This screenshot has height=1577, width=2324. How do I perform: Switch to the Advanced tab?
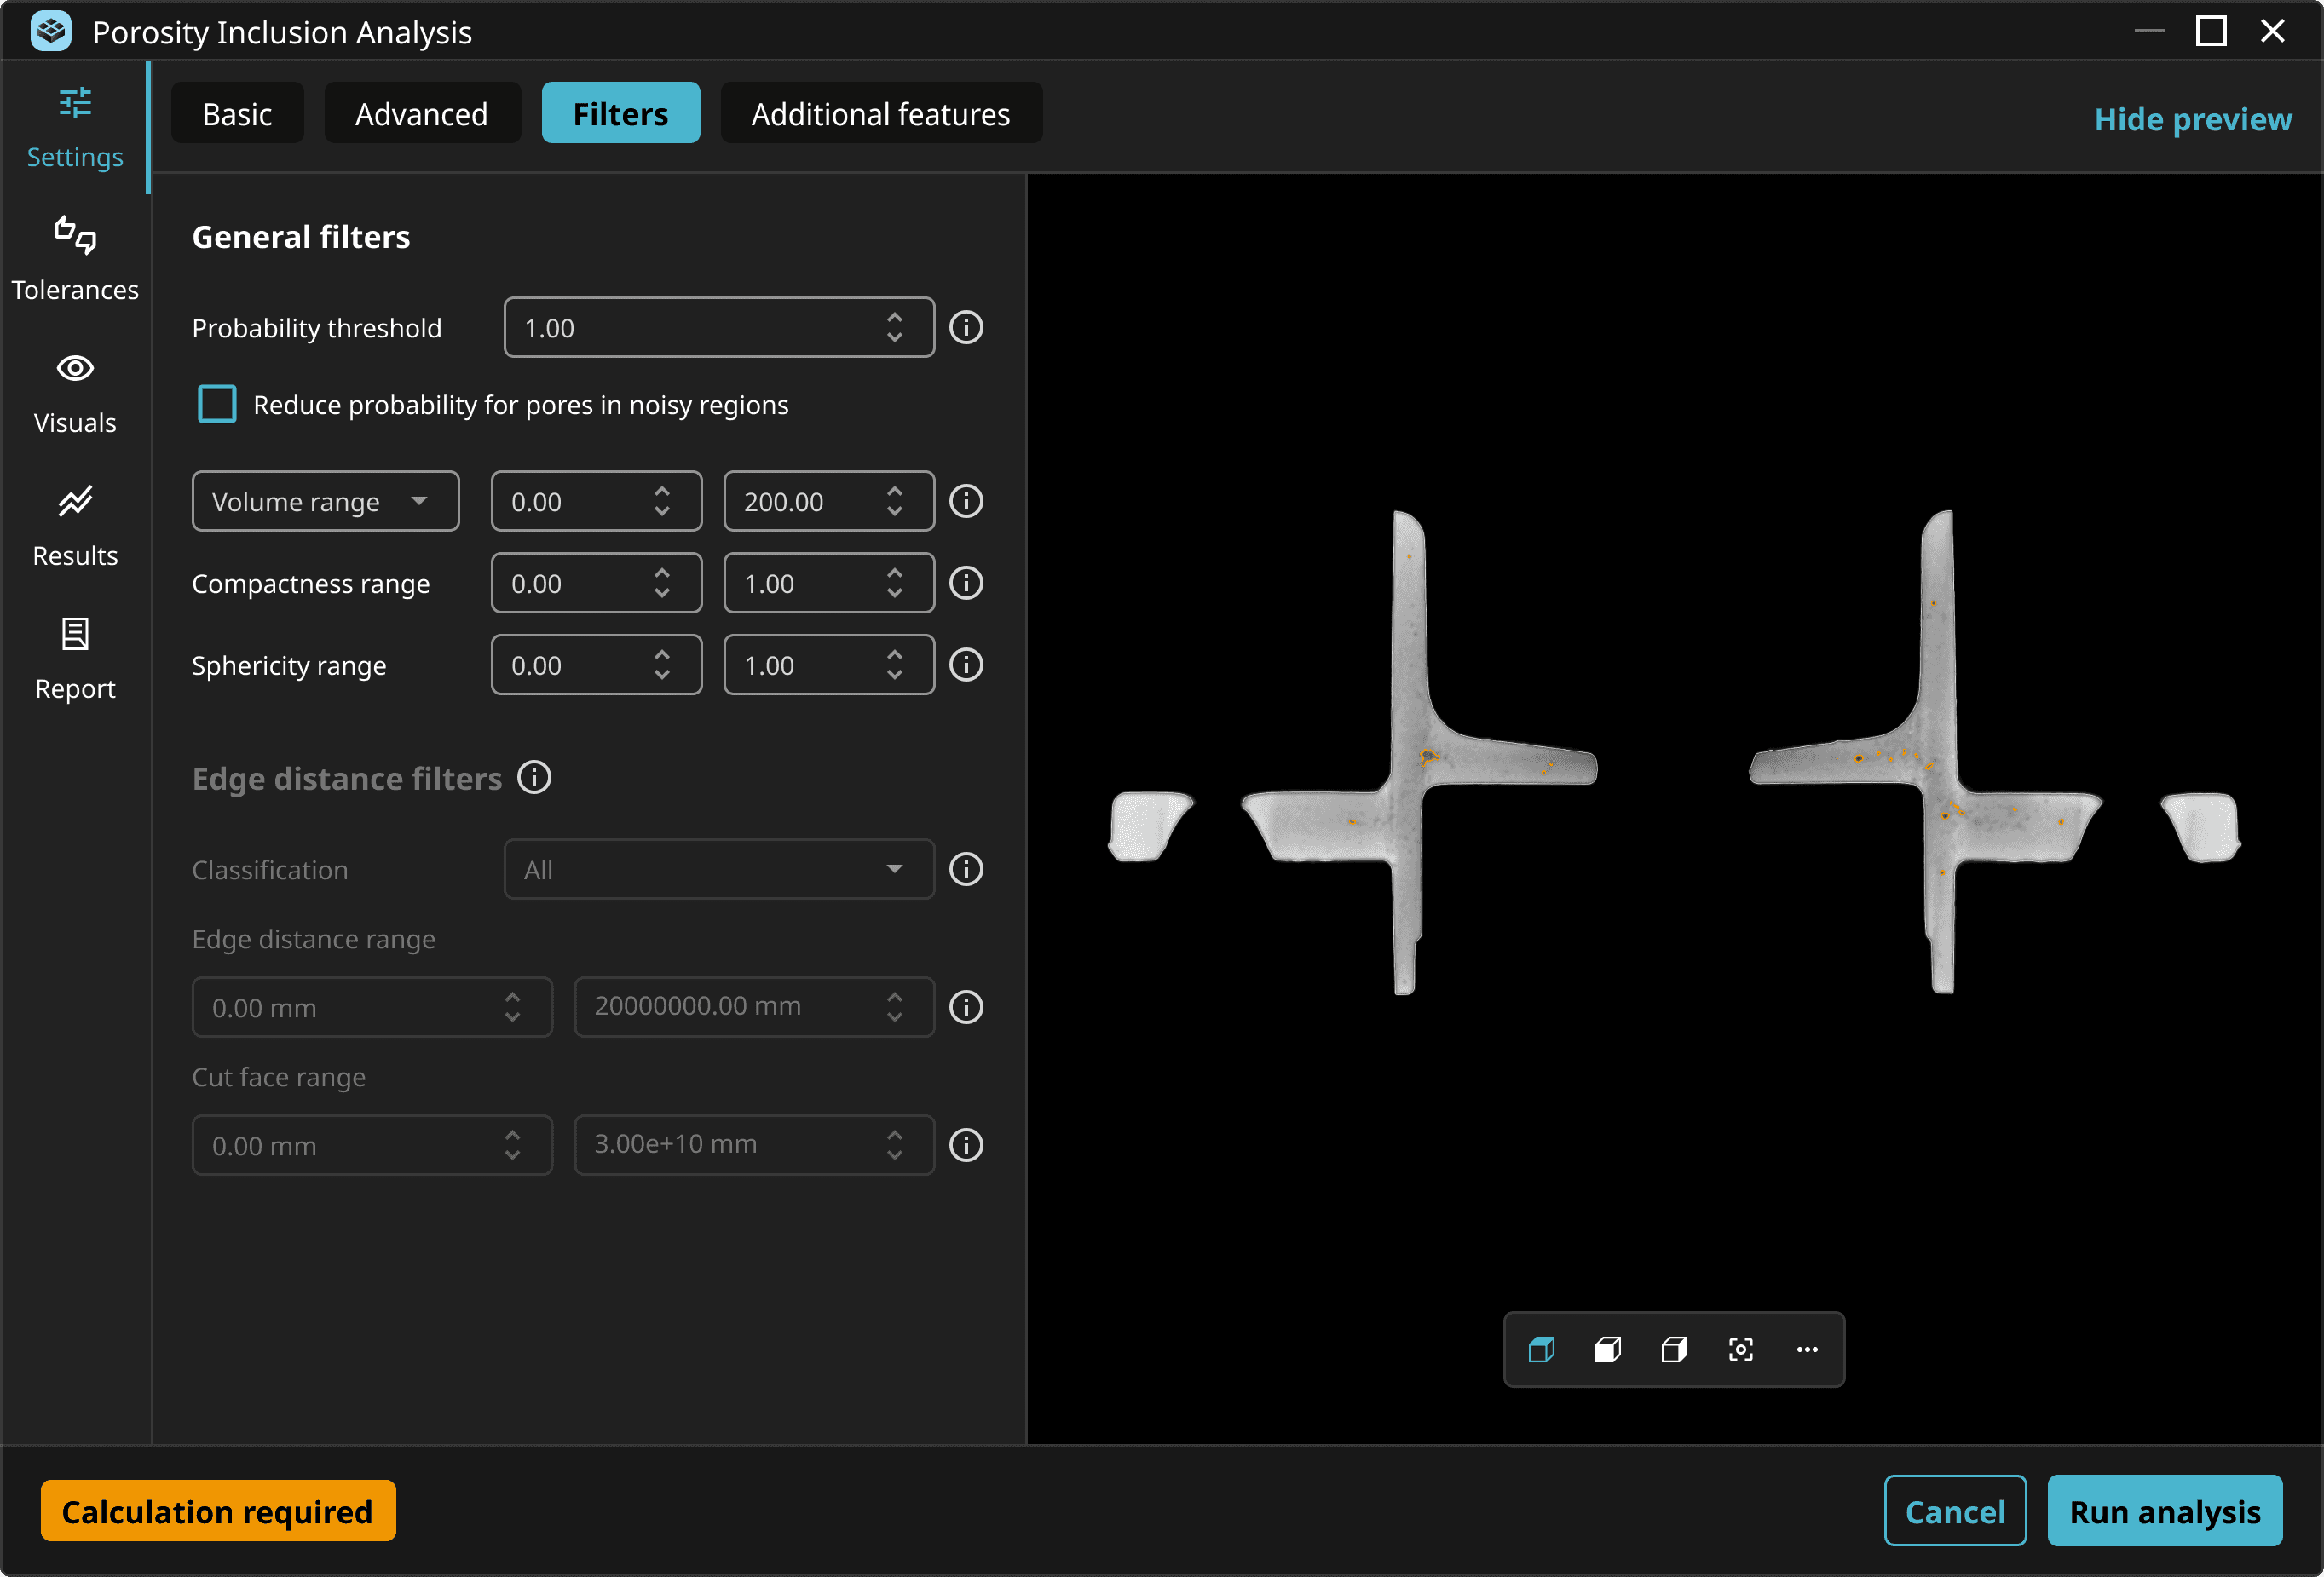[421, 113]
